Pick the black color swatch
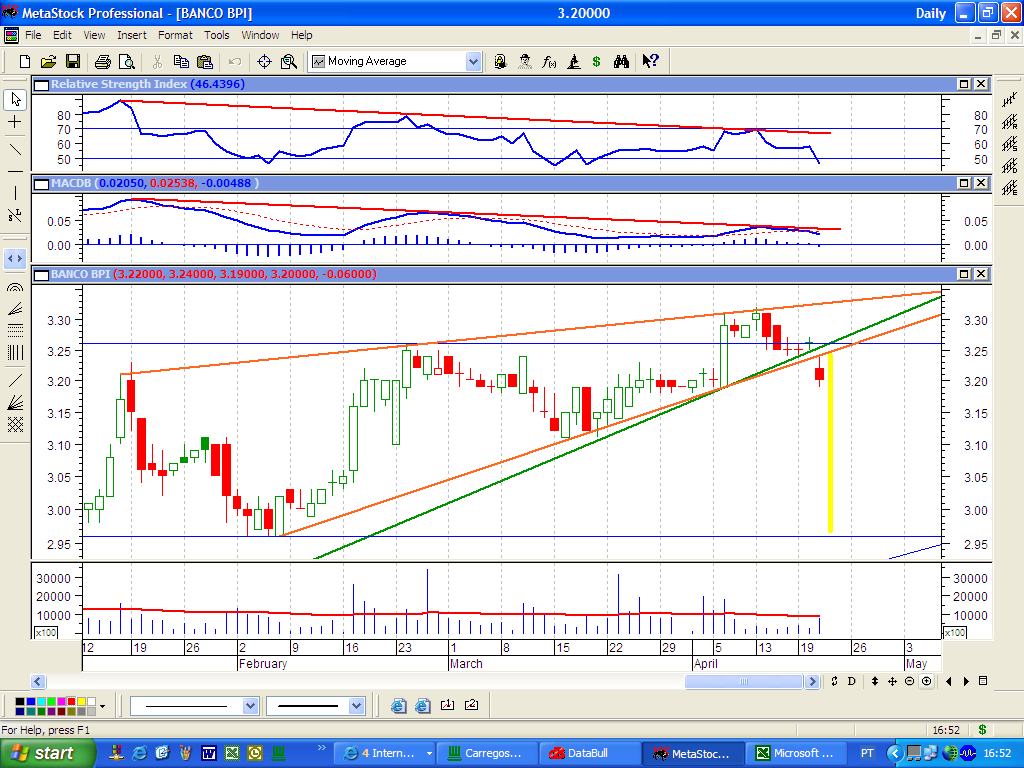This screenshot has height=768, width=1024. click(20, 701)
